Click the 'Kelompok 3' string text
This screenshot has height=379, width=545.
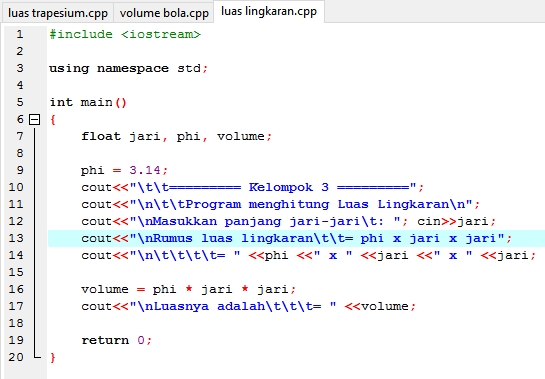click(289, 187)
